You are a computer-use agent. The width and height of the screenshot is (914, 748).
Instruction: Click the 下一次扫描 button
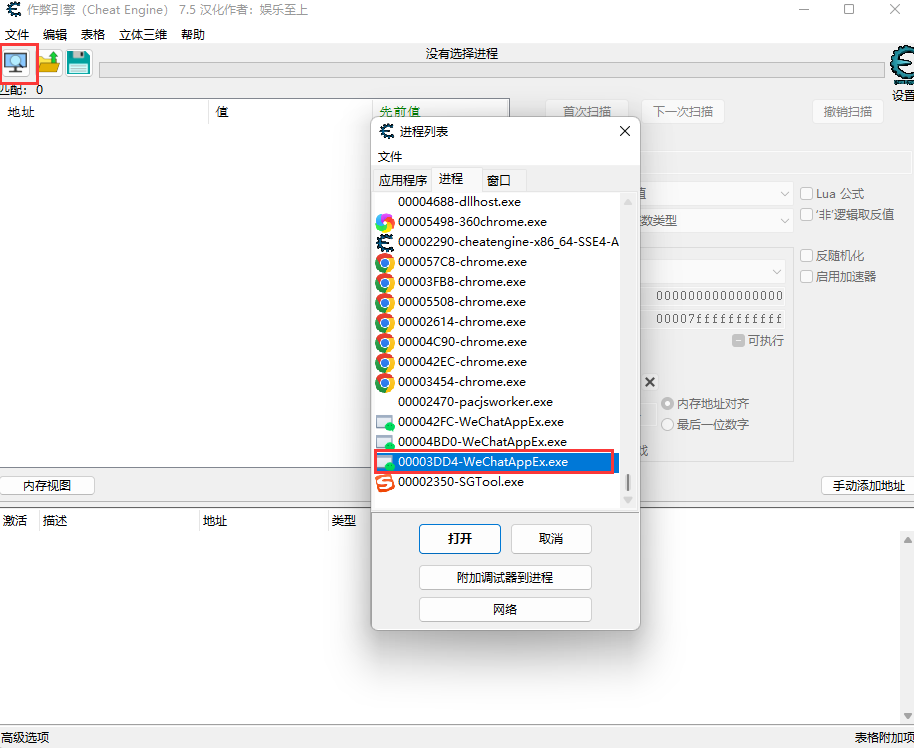(683, 111)
